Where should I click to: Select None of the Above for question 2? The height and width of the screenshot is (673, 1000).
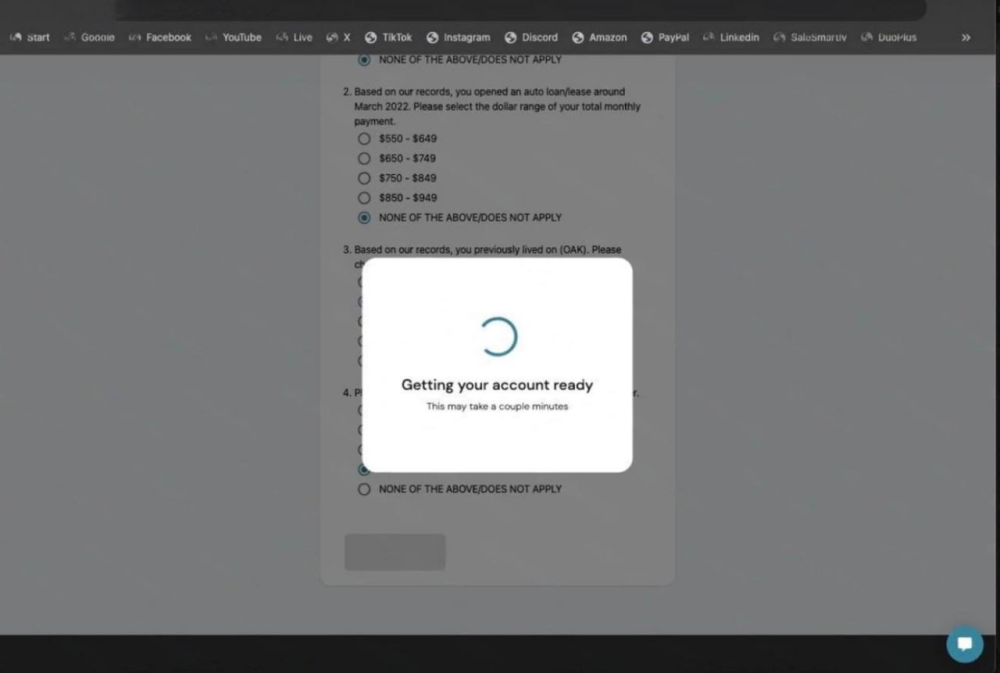tap(364, 217)
